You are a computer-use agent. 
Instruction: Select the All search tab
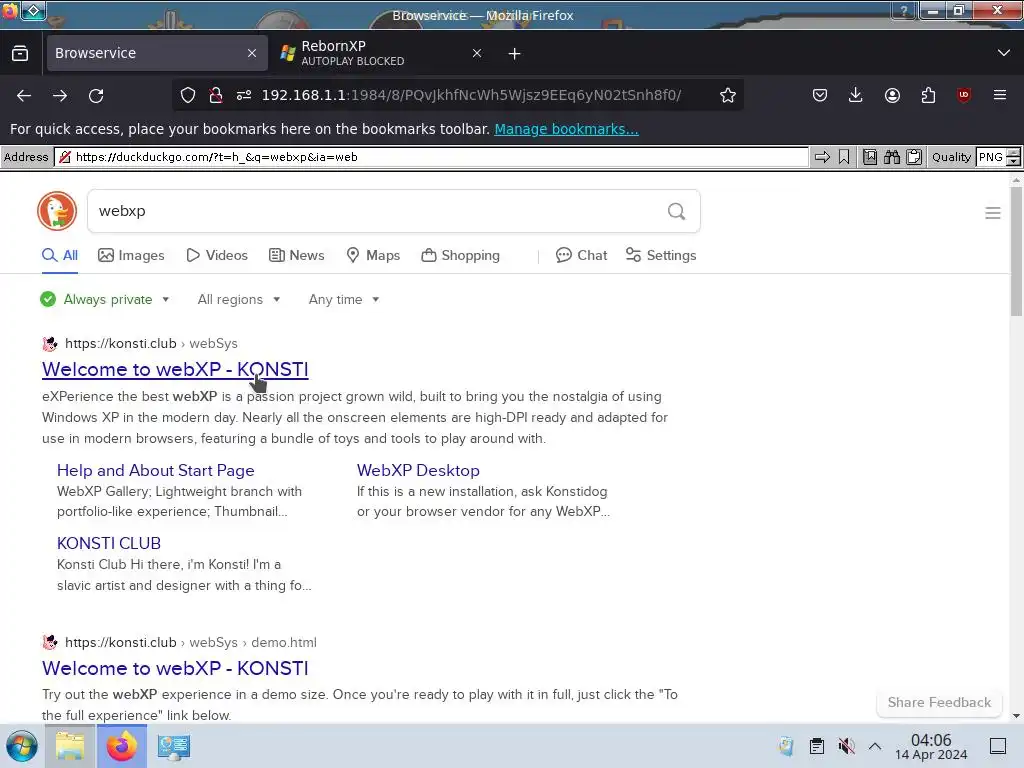pos(60,255)
